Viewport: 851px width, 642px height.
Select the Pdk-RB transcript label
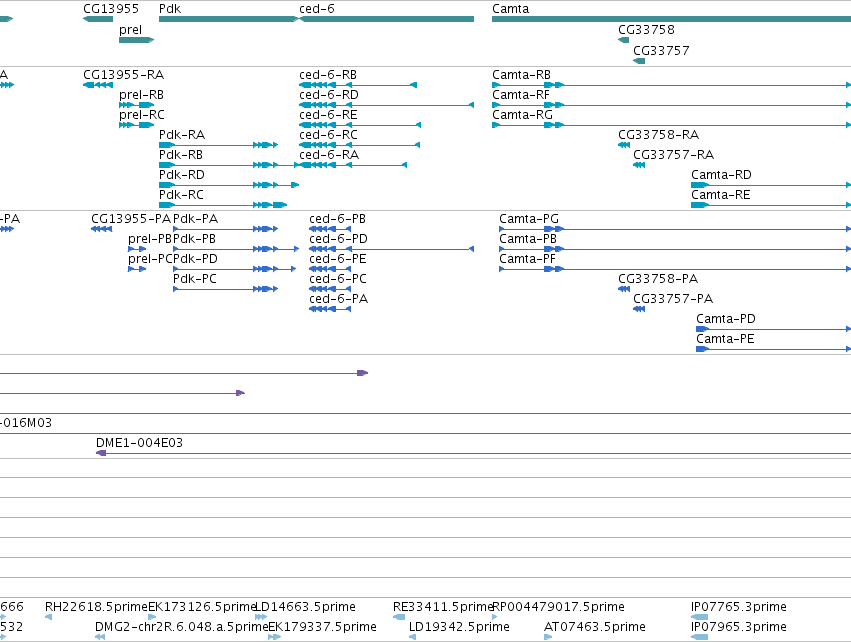[x=181, y=155]
